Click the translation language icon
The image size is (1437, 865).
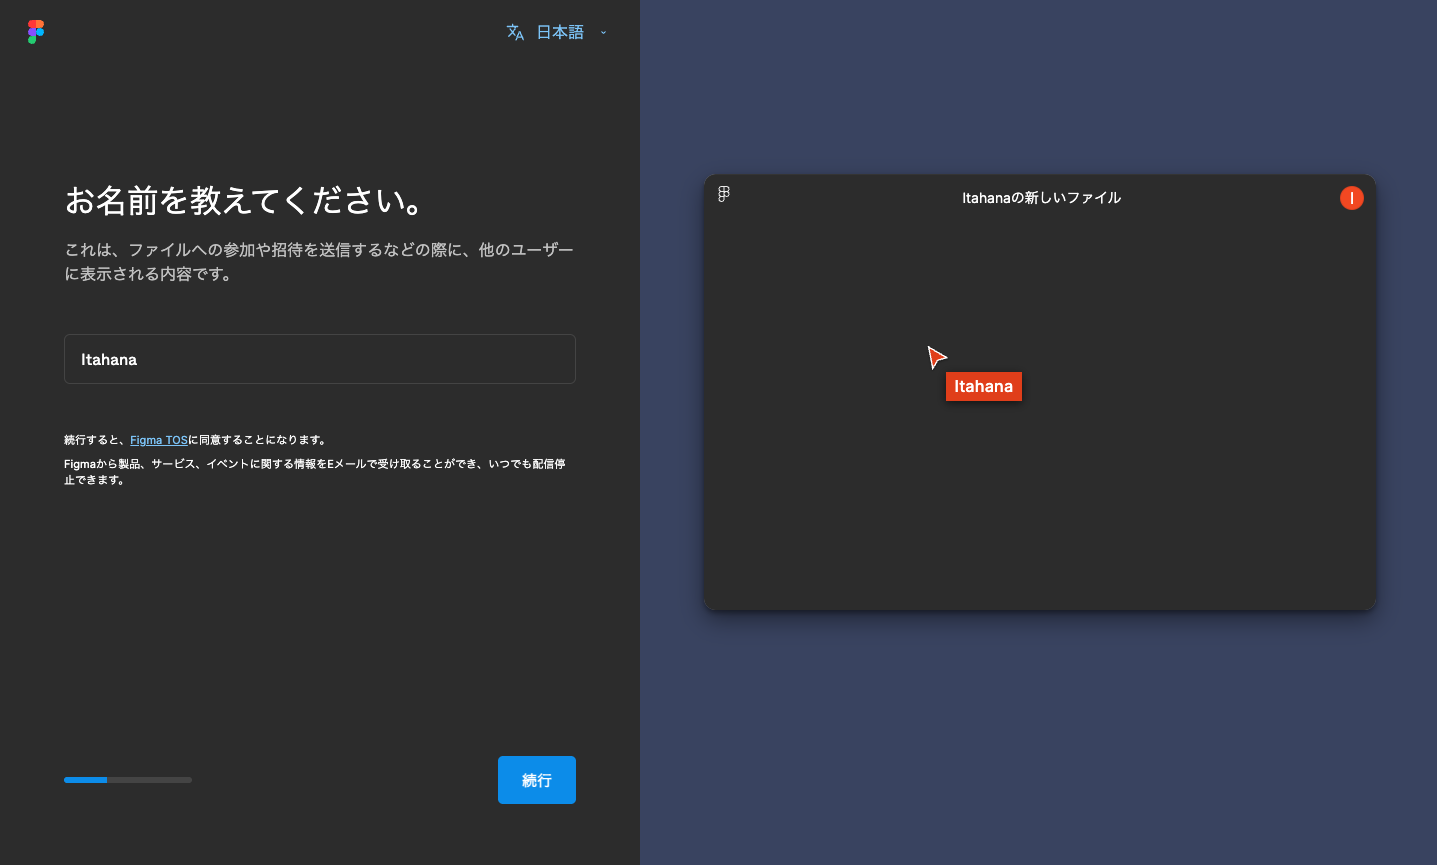[513, 32]
